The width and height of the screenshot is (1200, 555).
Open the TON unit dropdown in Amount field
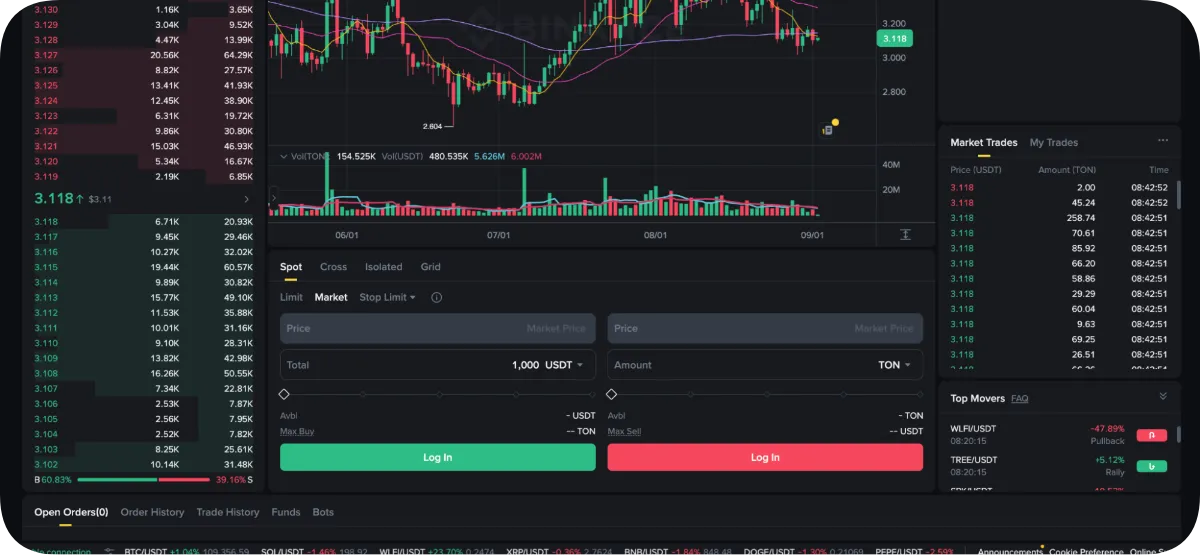(895, 365)
